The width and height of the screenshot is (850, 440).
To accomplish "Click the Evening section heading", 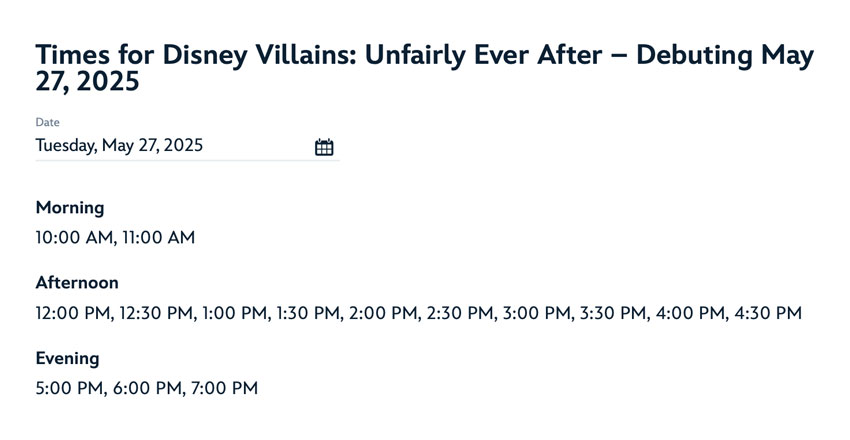I will pos(67,358).
